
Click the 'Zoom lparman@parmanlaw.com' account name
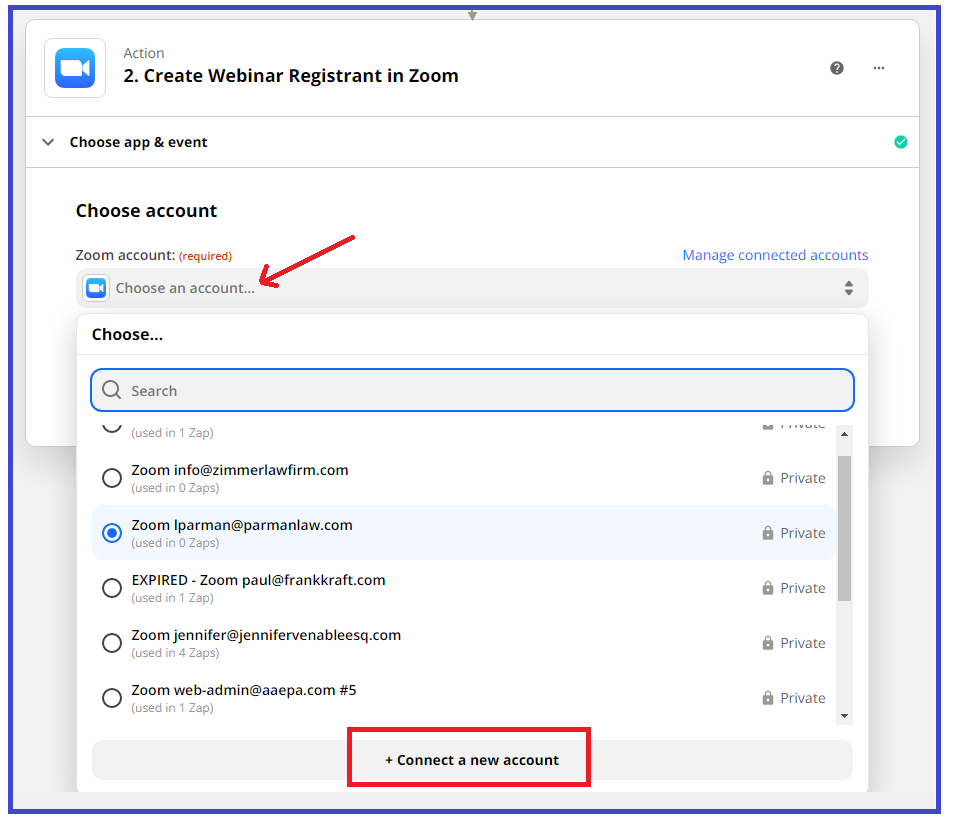242,525
